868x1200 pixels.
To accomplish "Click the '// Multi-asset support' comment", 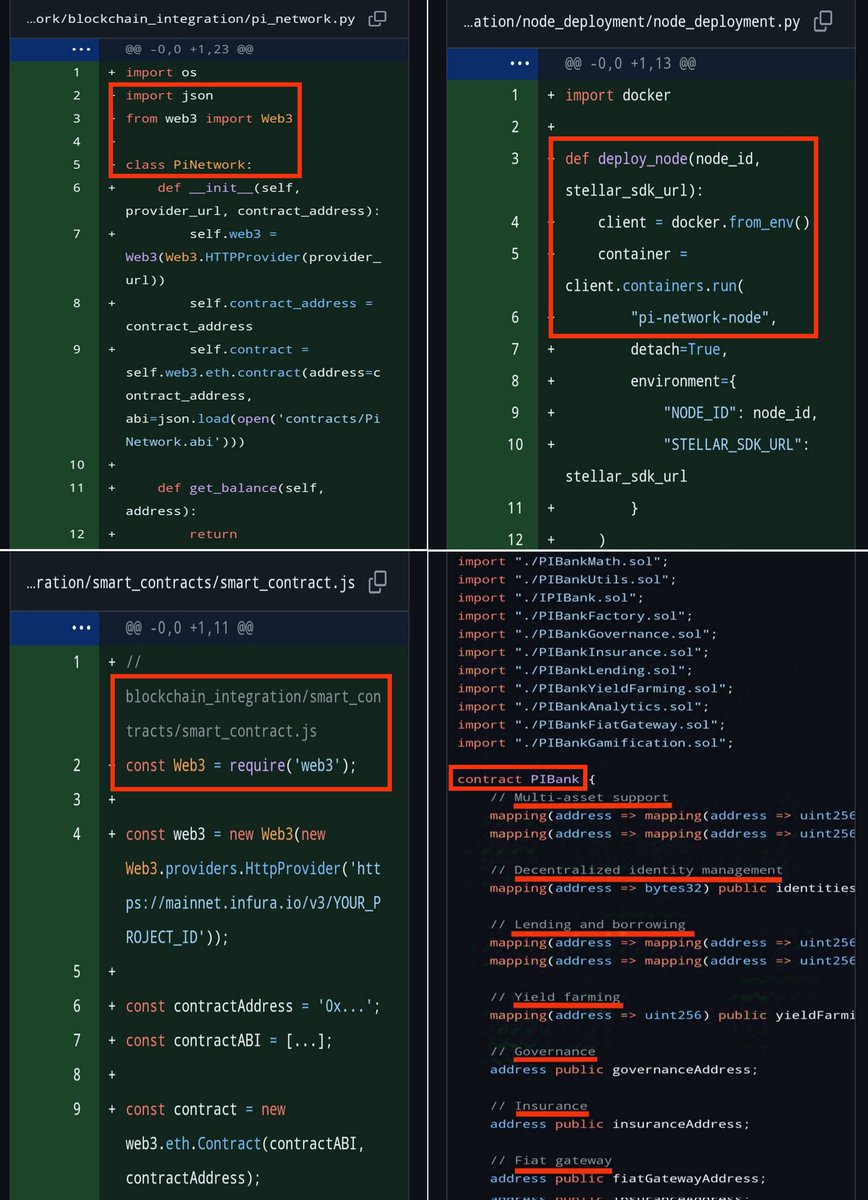I will tap(580, 797).
